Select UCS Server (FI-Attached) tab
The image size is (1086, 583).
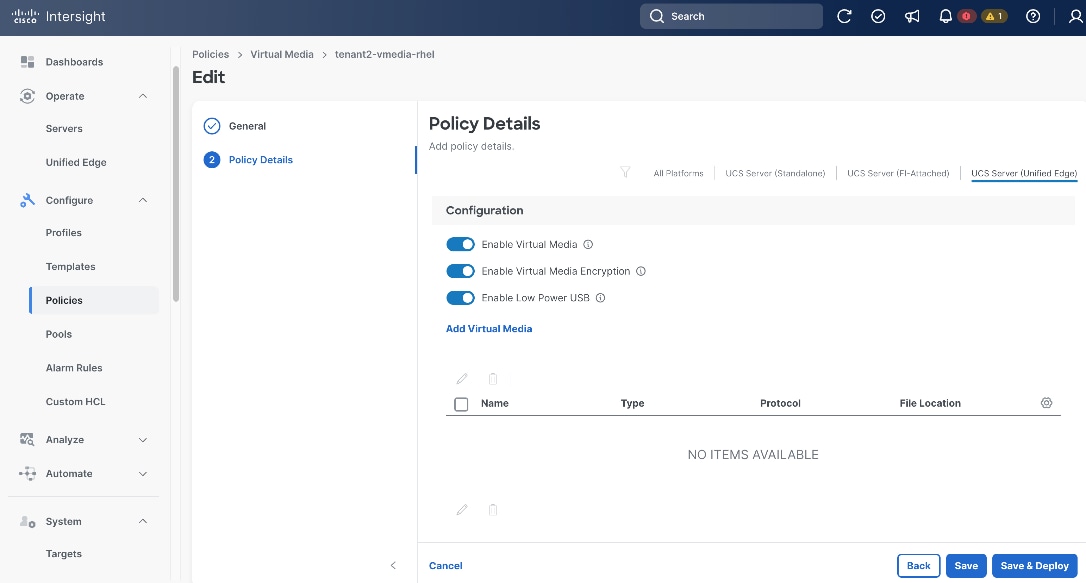898,173
